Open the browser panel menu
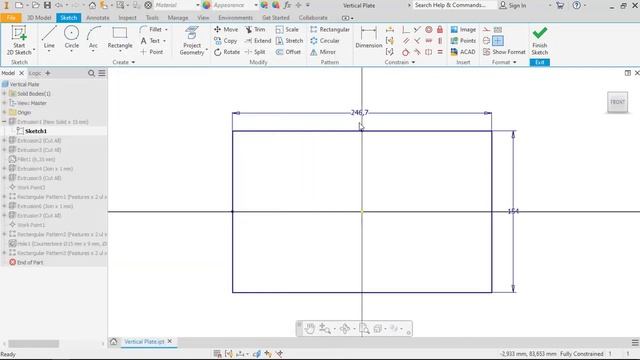 tap(102, 73)
